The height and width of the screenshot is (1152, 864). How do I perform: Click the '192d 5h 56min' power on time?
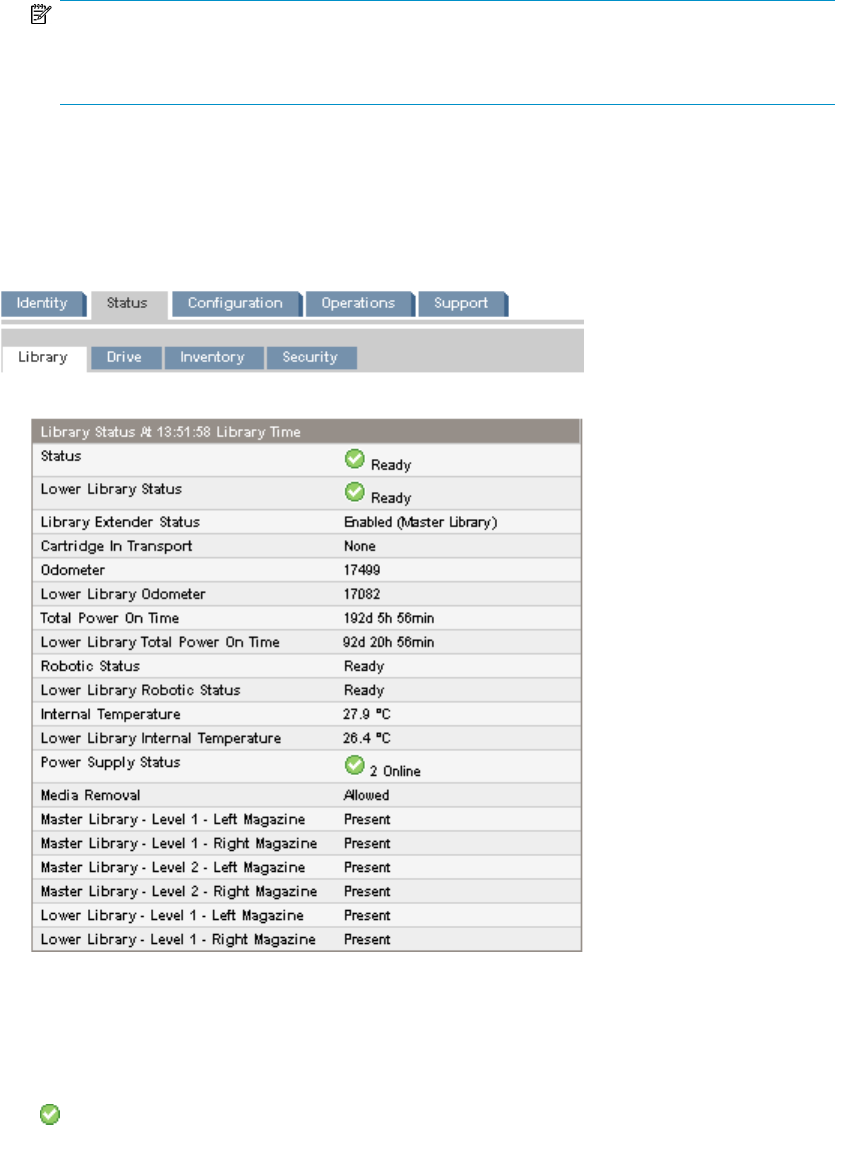(389, 619)
